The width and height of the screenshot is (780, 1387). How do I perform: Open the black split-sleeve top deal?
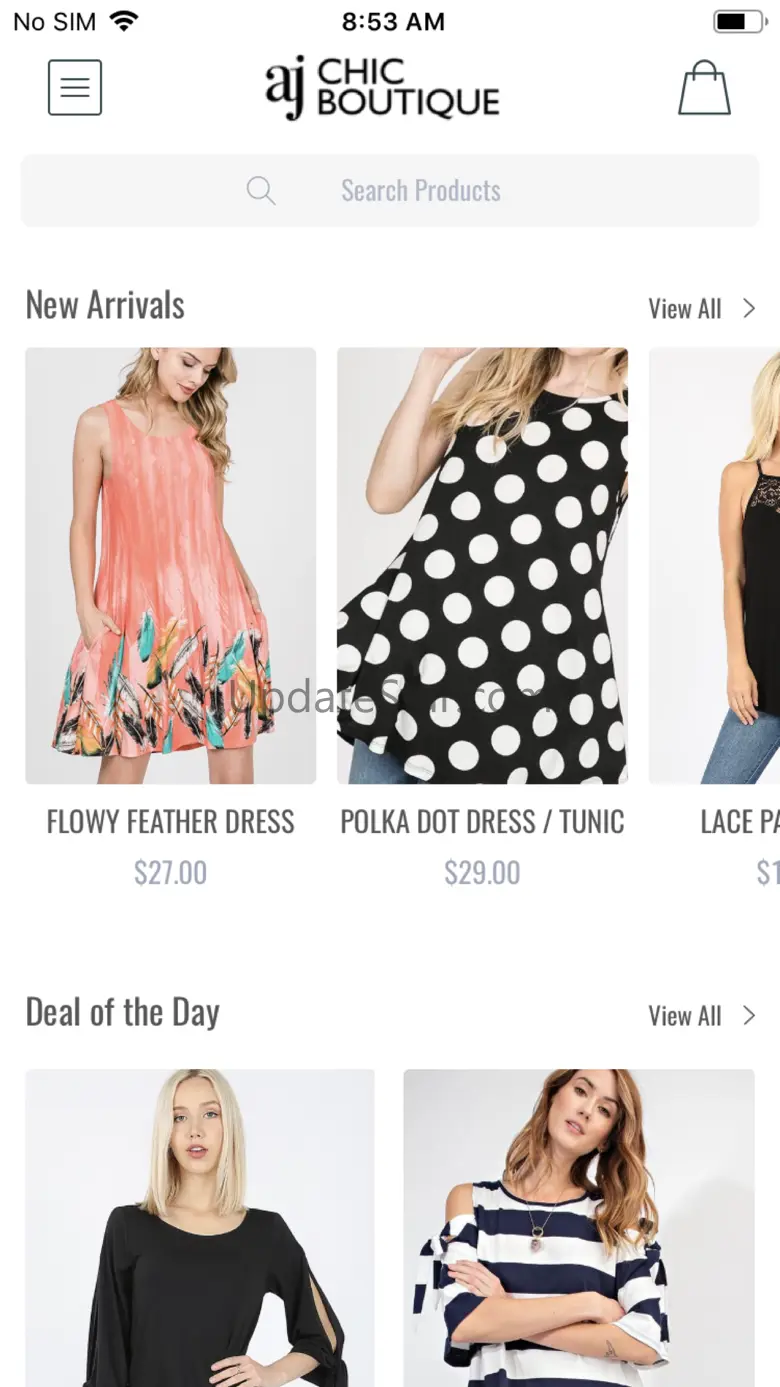(200, 1228)
